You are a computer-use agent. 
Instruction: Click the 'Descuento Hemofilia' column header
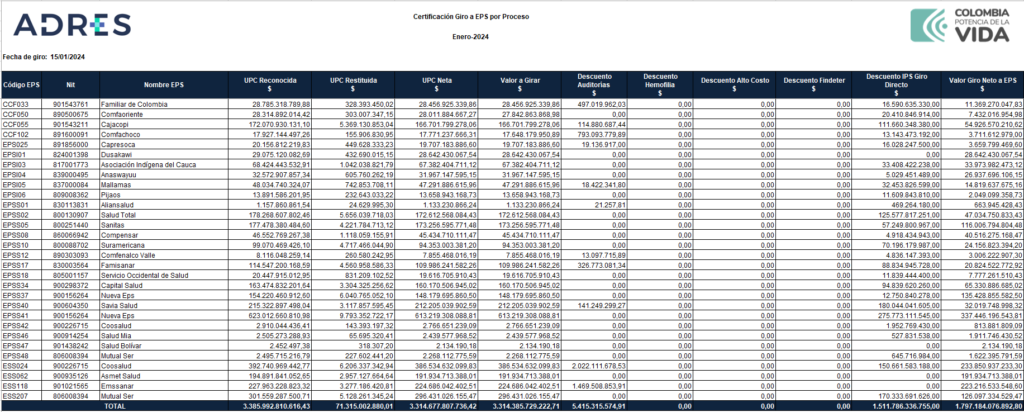660,84
